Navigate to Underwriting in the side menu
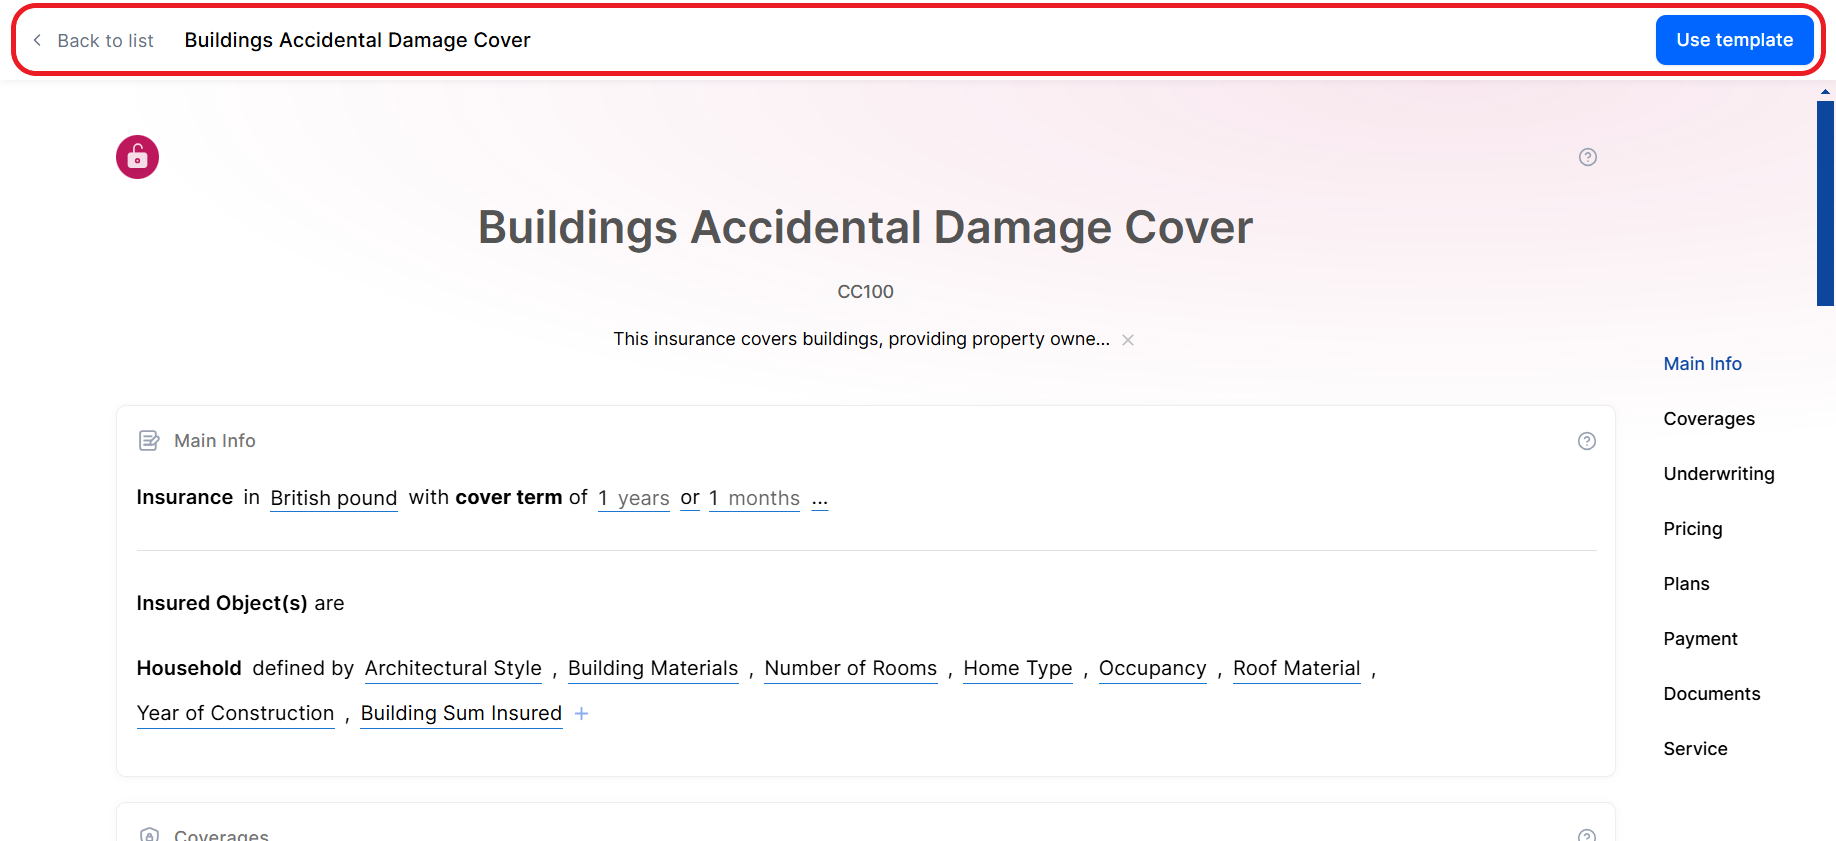 tap(1718, 474)
